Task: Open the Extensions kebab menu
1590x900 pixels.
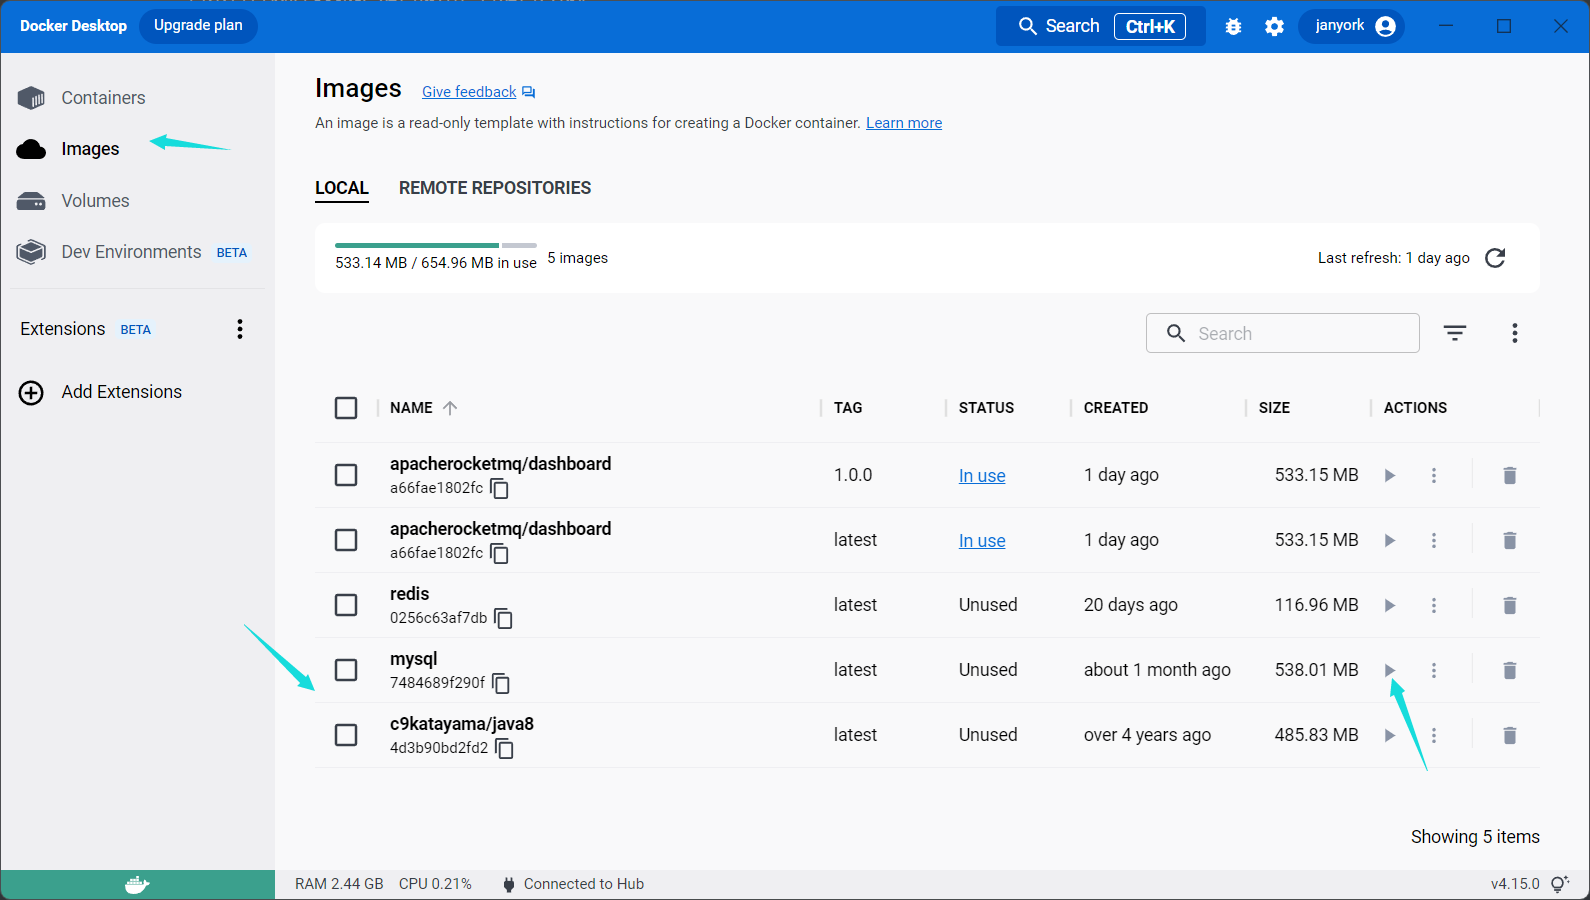Action: [240, 329]
